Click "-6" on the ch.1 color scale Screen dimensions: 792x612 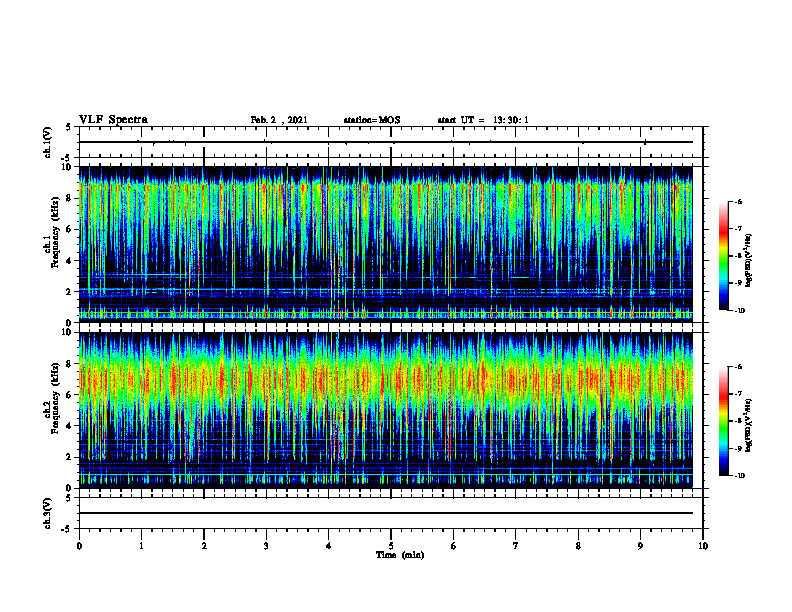tap(738, 201)
